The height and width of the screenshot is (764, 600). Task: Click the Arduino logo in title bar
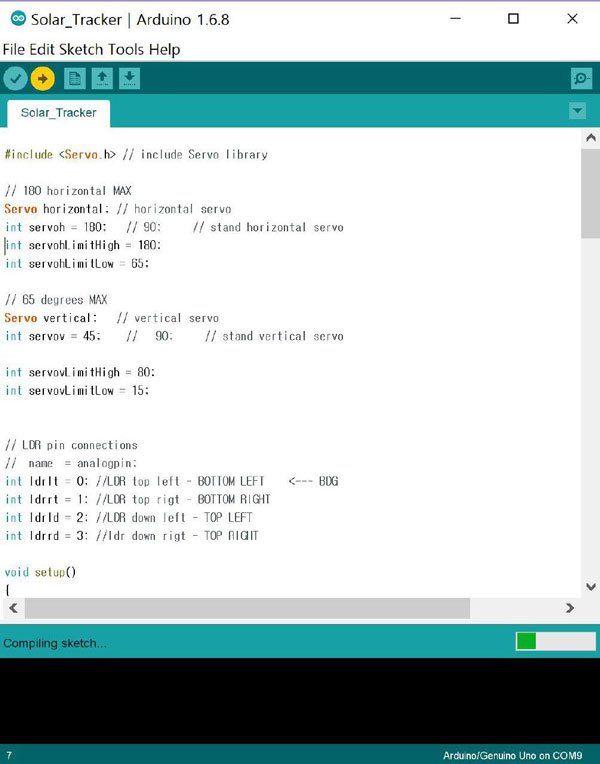tap(18, 19)
